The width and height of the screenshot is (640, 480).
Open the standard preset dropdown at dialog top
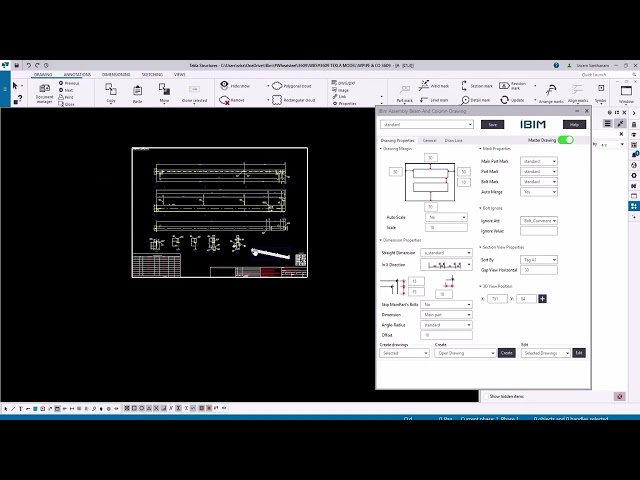(x=427, y=124)
